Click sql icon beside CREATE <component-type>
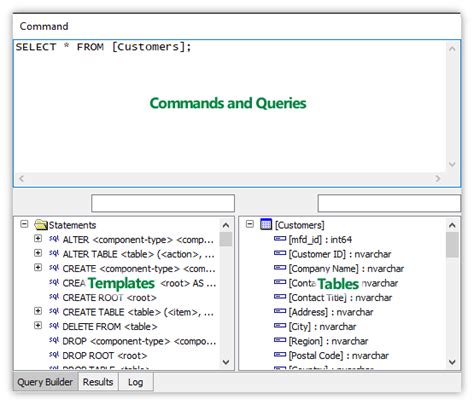The width and height of the screenshot is (474, 405). 54,268
